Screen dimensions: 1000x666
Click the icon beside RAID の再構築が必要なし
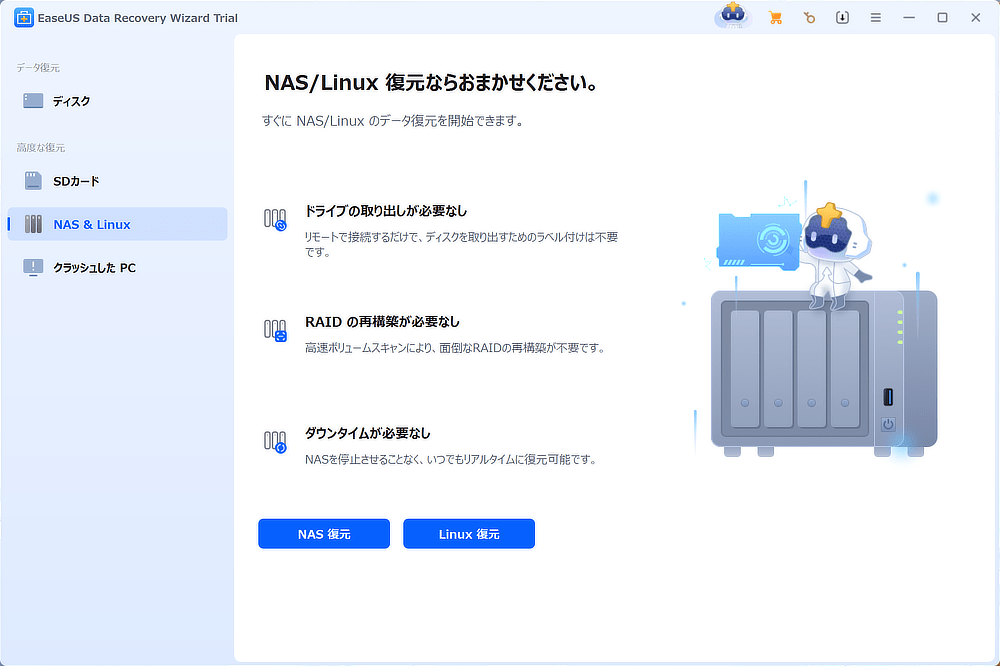275,330
